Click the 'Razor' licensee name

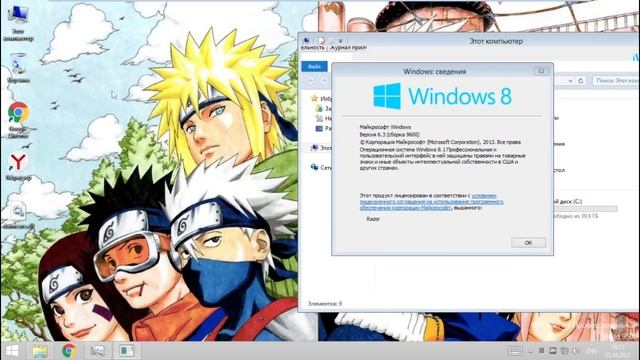pyautogui.click(x=373, y=219)
